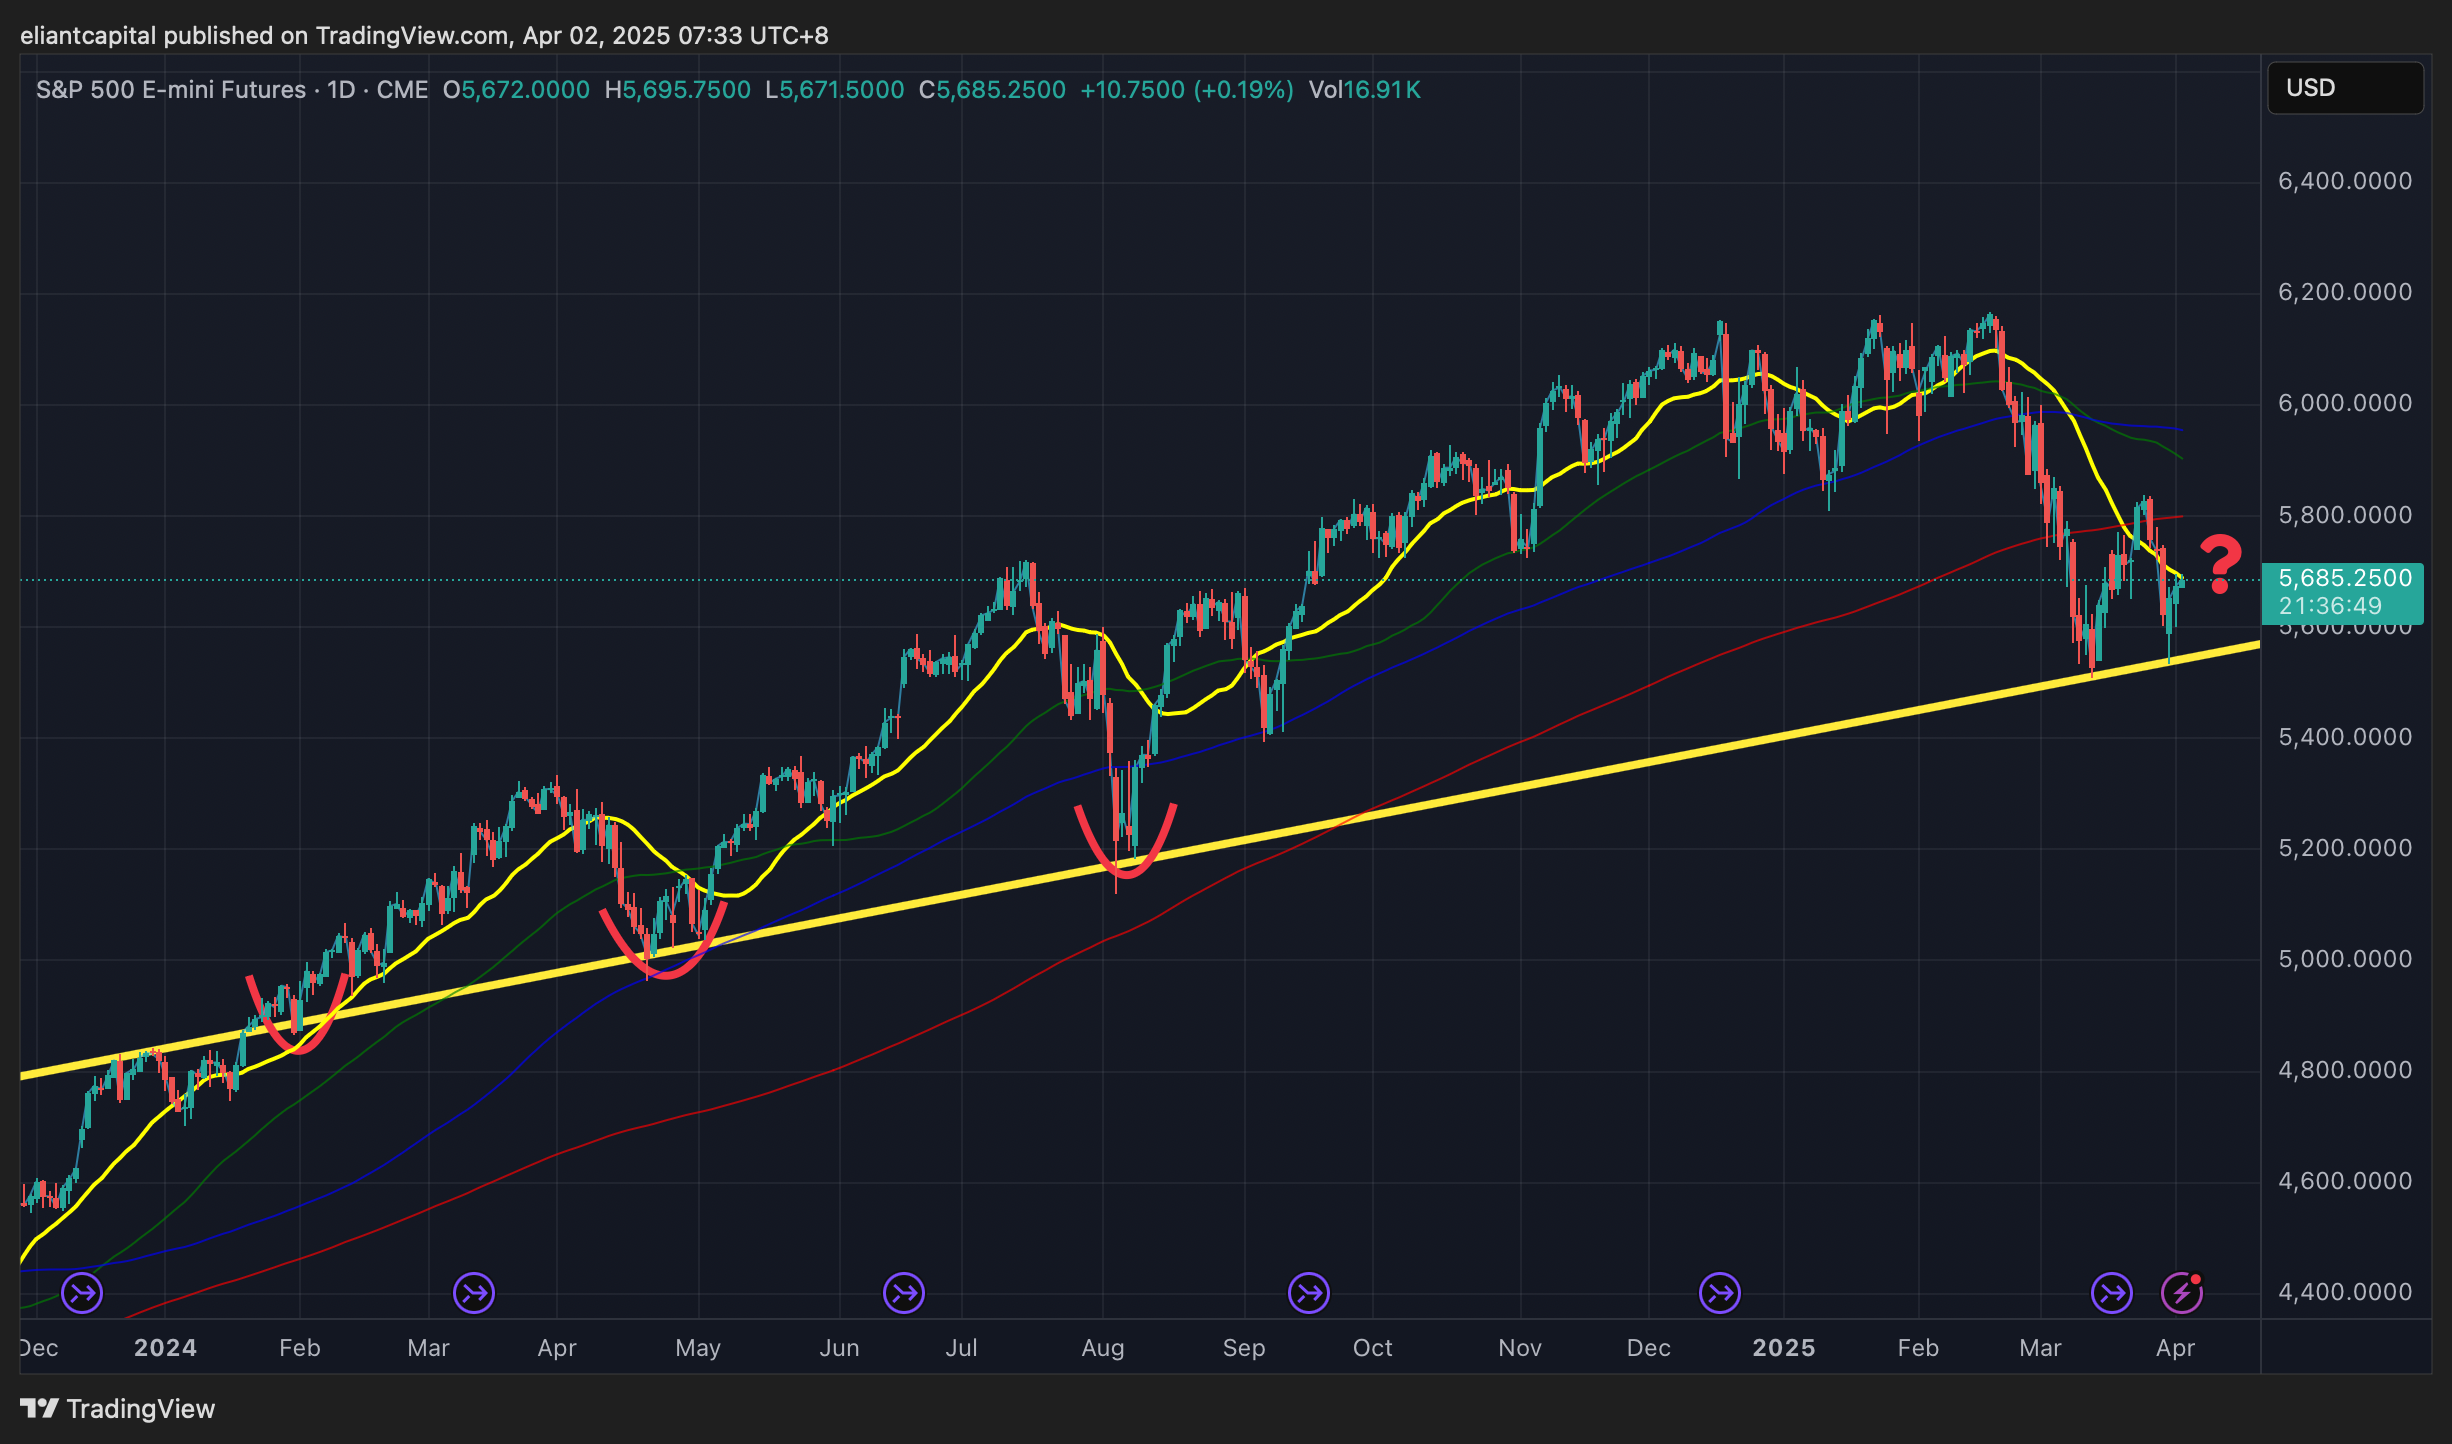Click the 2024 label on time axis
The width and height of the screenshot is (2452, 1444).
pos(165,1348)
